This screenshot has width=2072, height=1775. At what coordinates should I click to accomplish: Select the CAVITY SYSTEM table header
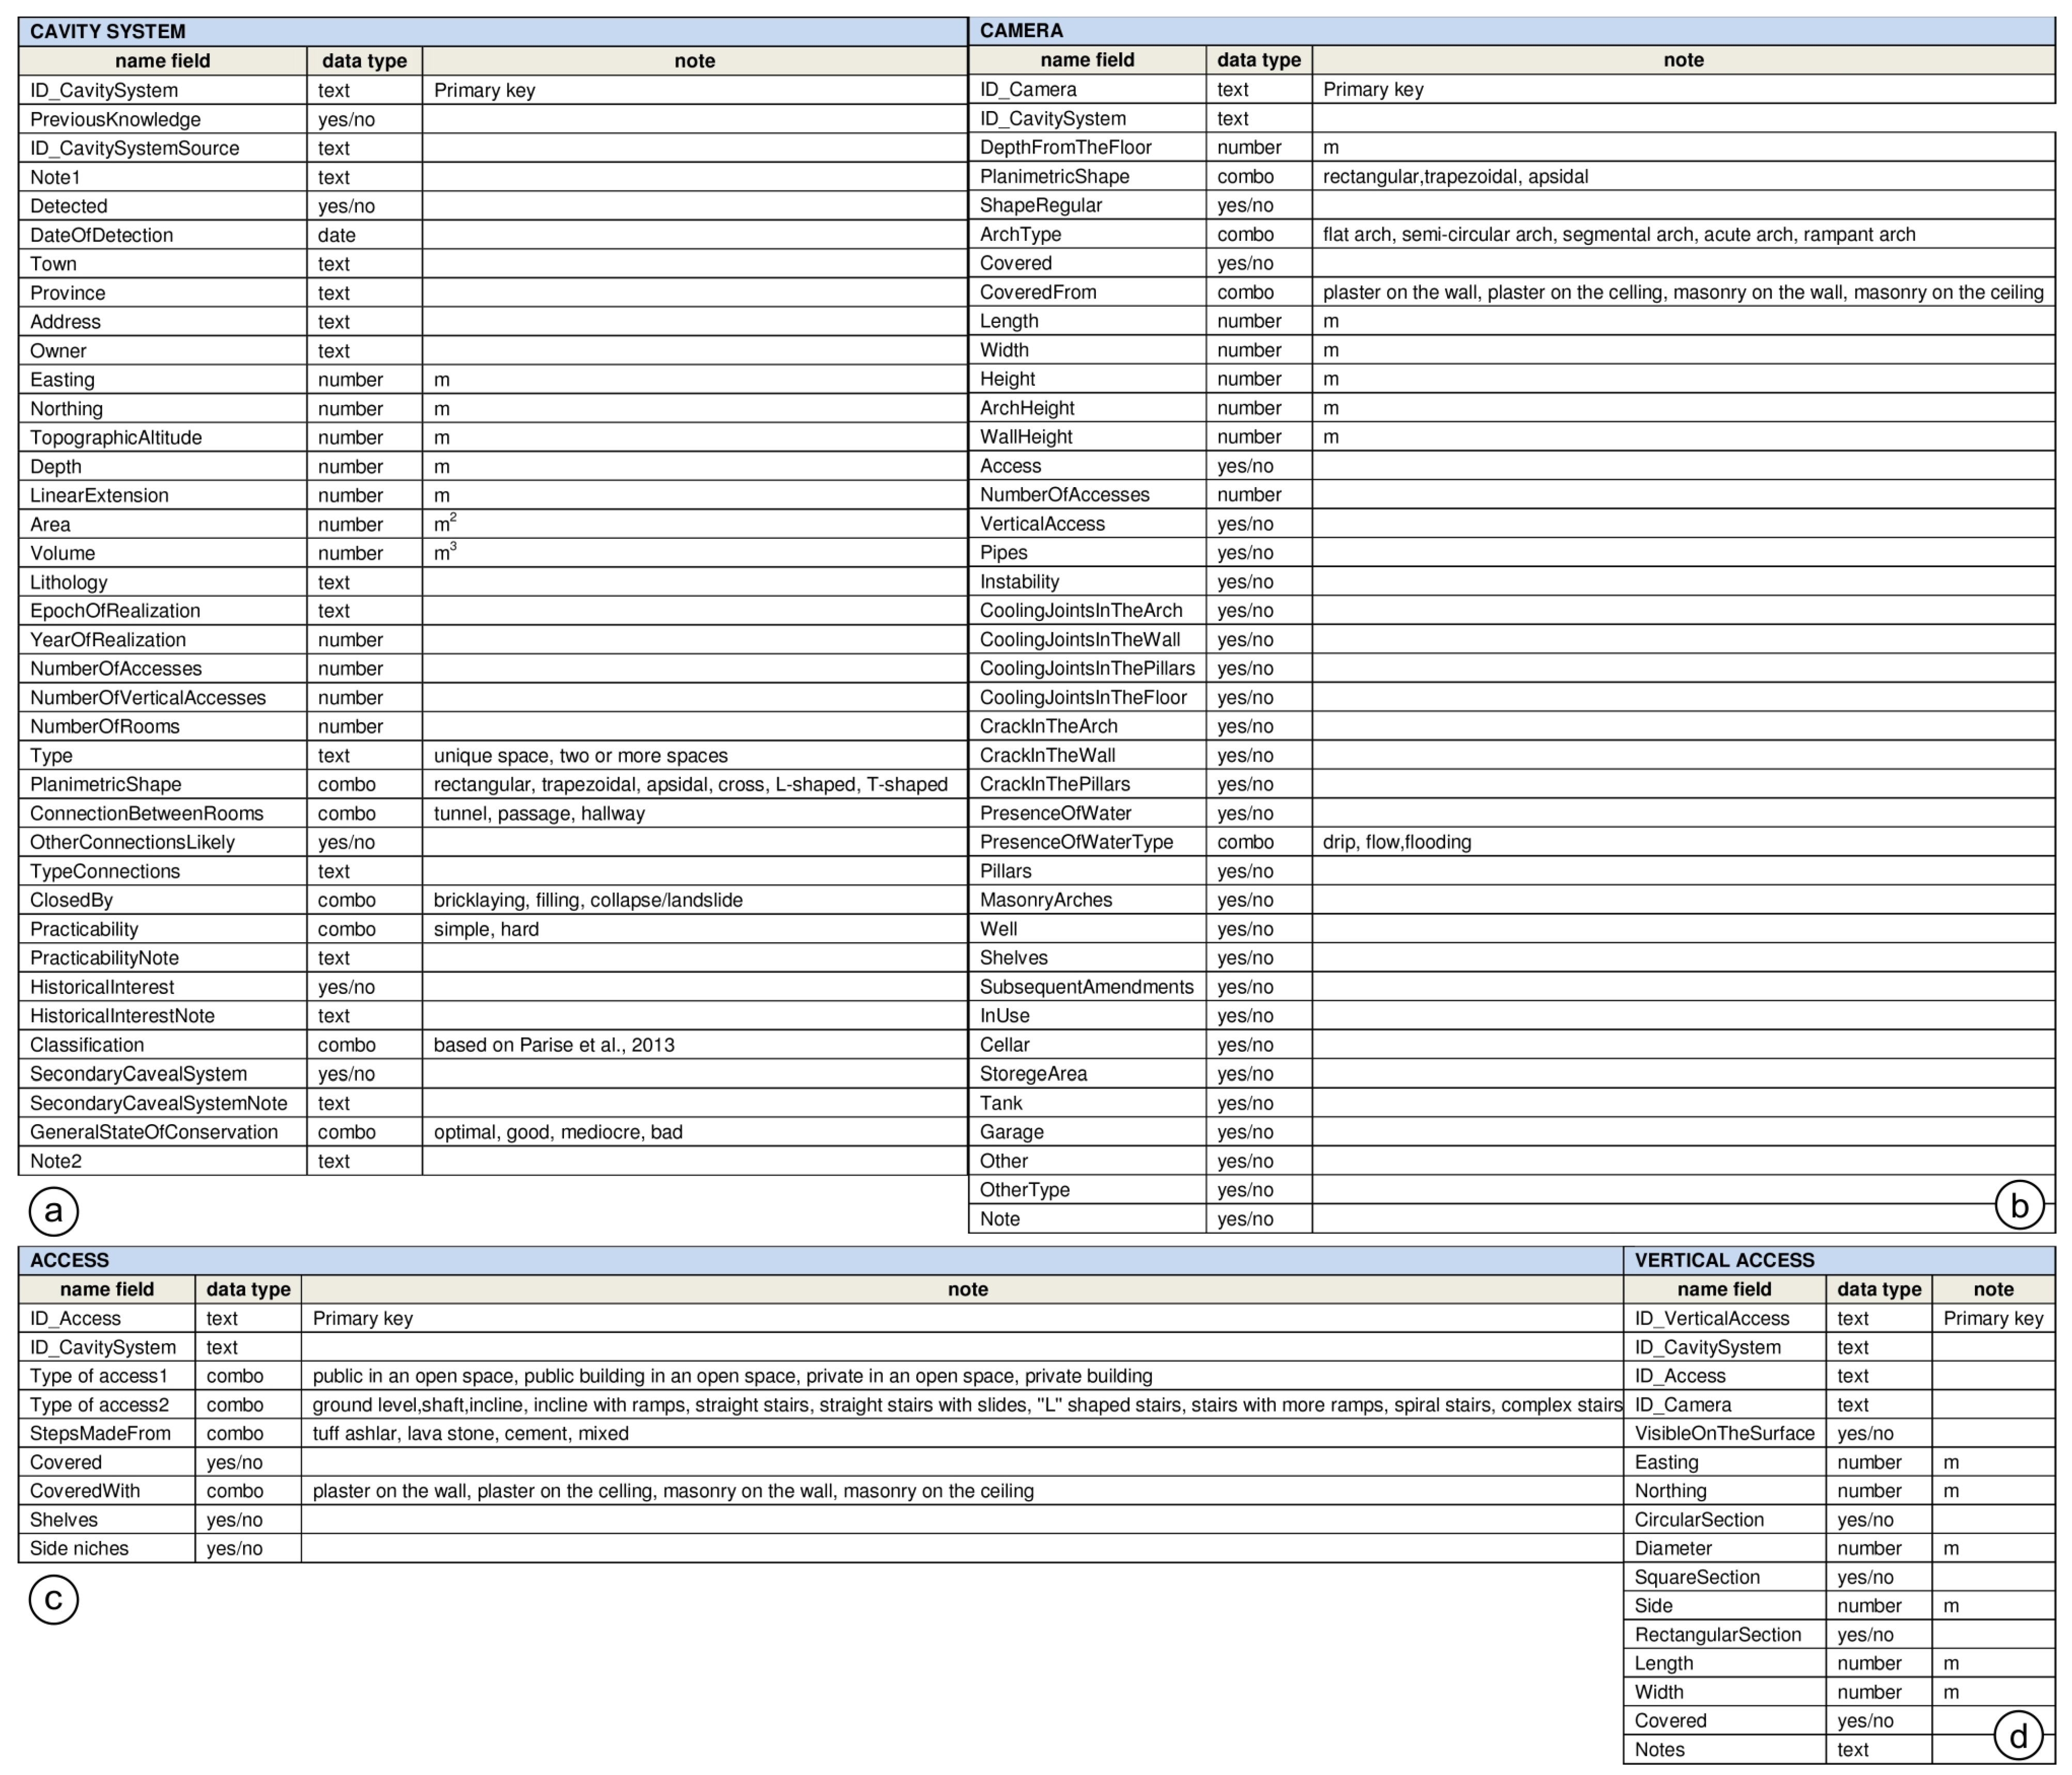click(x=108, y=31)
